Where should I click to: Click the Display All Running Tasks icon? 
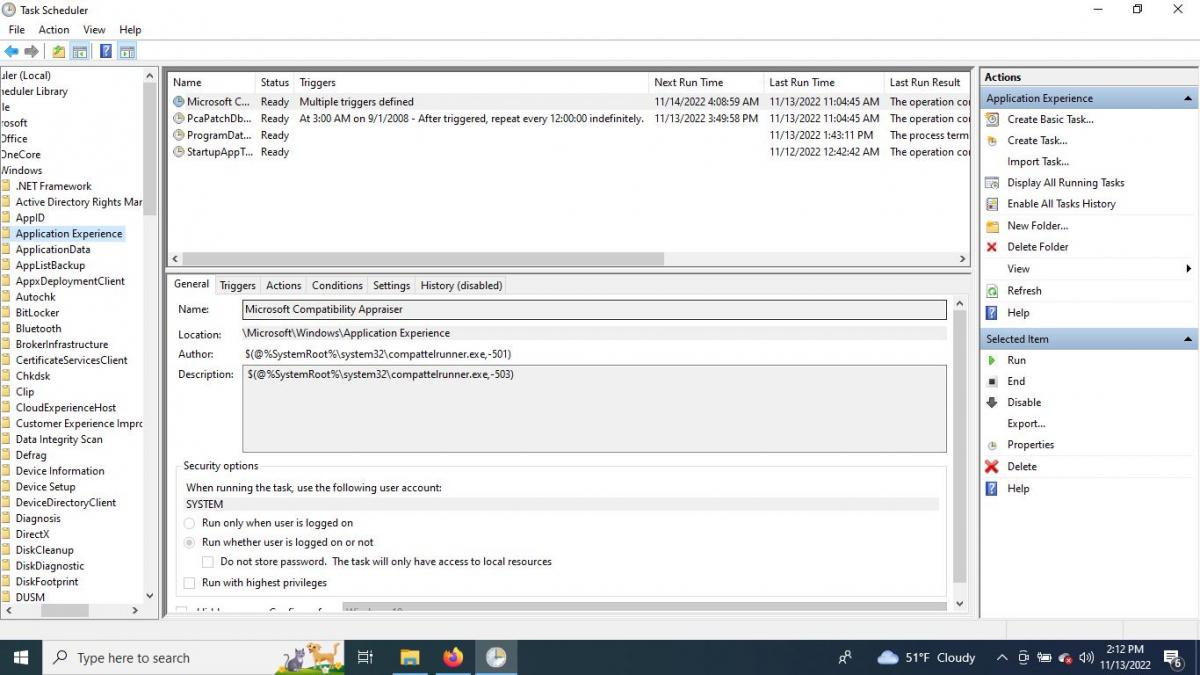click(992, 183)
